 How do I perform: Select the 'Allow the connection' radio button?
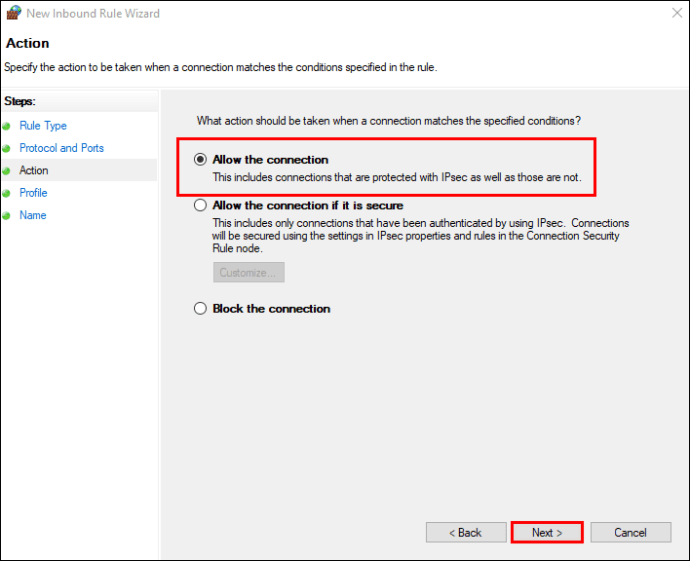[200, 160]
